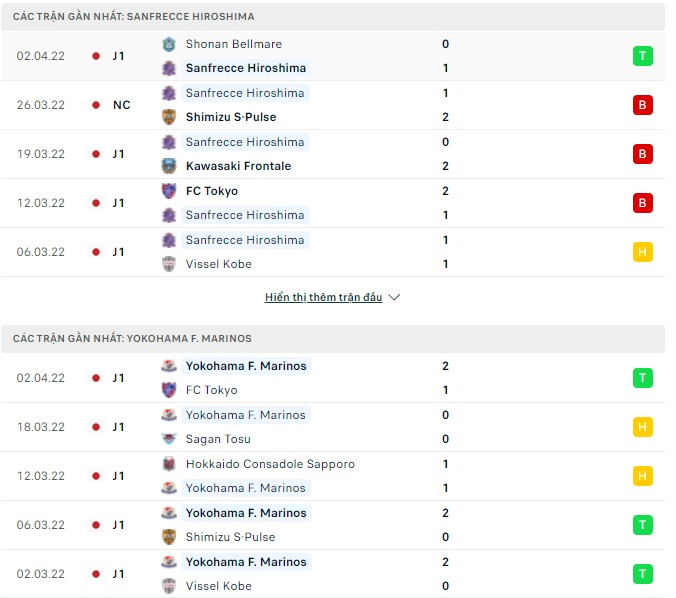Click the yellow H badge for the Vissel Kobe draw
676x598 pixels.
[x=642, y=252]
